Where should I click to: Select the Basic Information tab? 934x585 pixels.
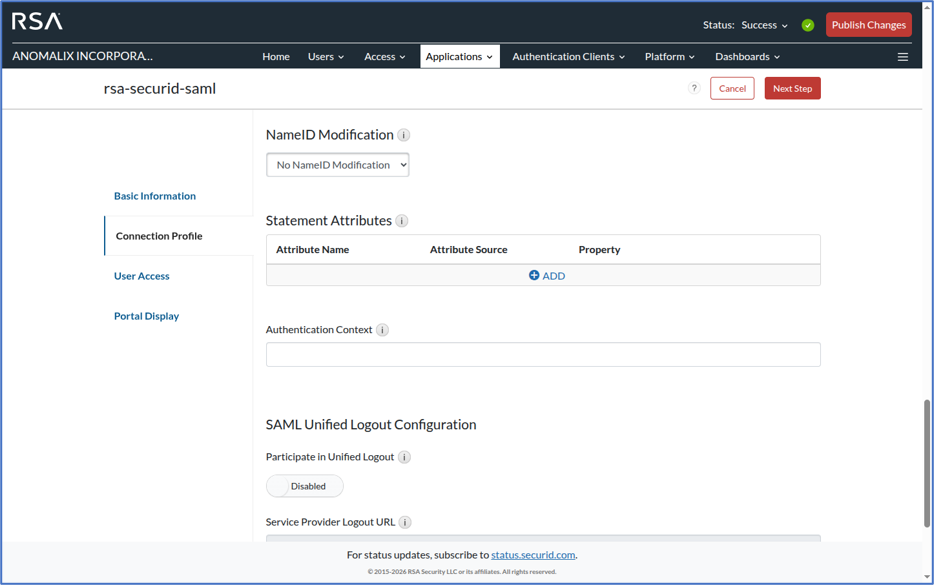pyautogui.click(x=155, y=196)
